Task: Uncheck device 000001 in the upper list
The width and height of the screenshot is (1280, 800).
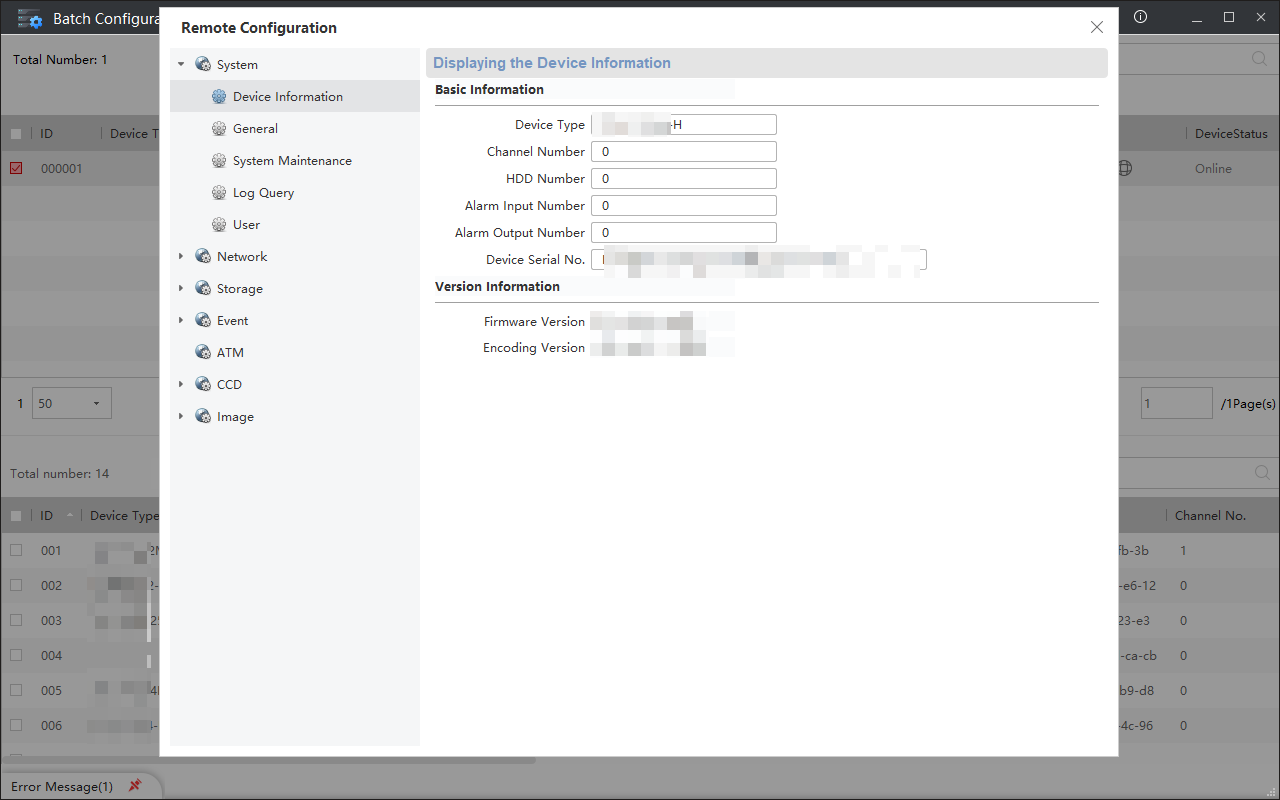Action: [x=15, y=168]
